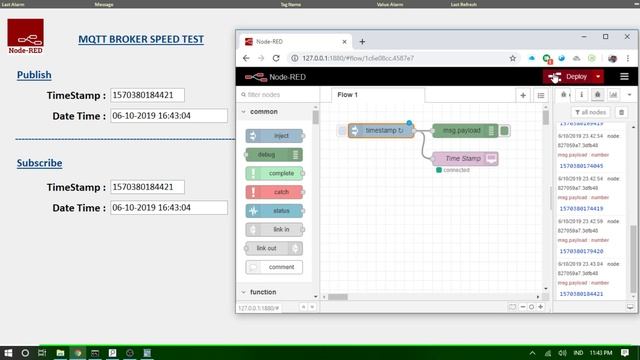Open the Node-RED hamburger main menu
The image size is (640, 360).
pos(624,77)
